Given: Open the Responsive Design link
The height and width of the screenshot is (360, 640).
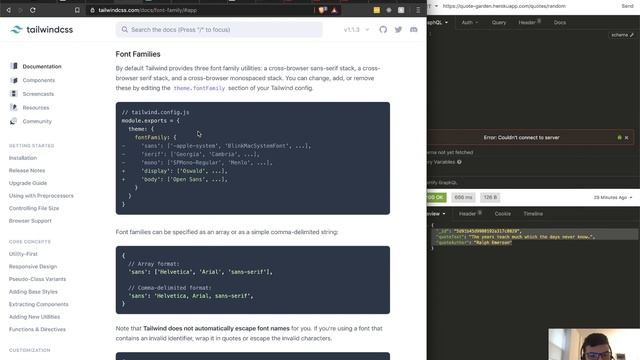Looking at the screenshot, I should pyautogui.click(x=33, y=267).
